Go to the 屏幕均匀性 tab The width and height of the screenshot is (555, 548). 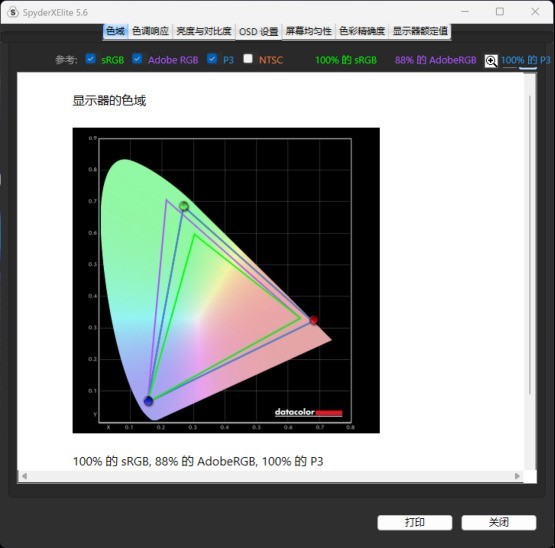(309, 32)
